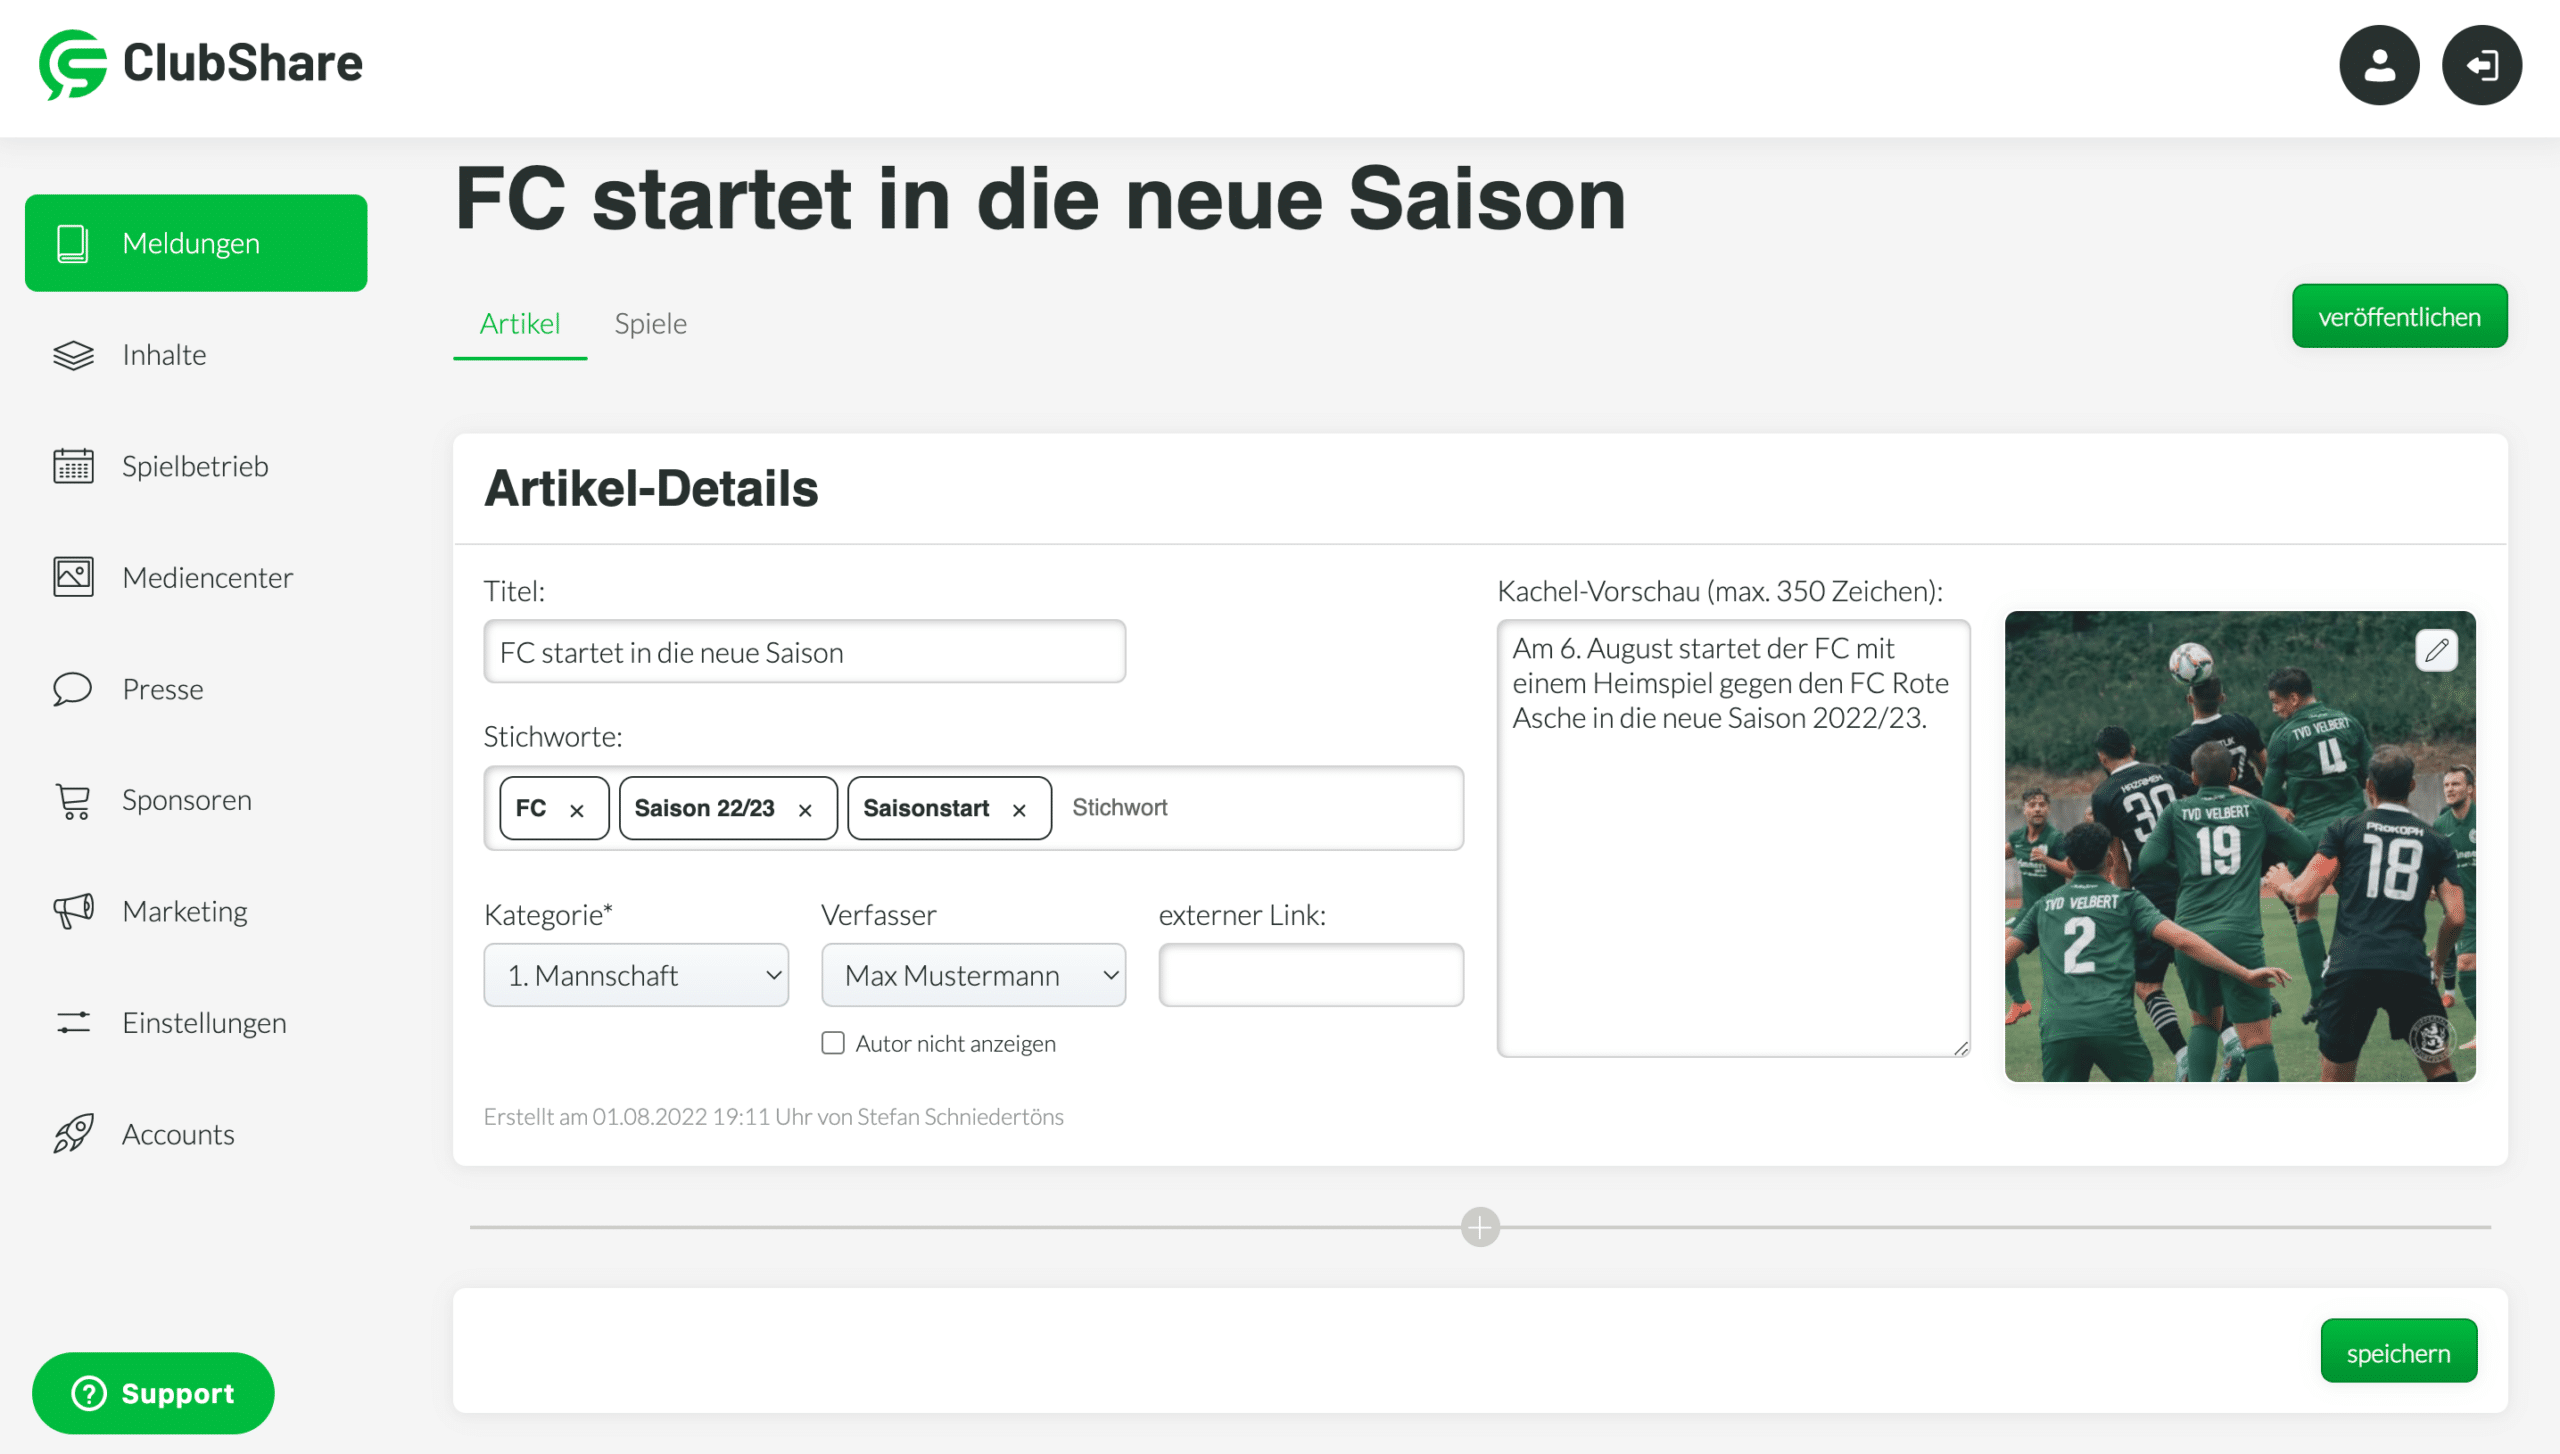This screenshot has width=2560, height=1454.
Task: Open the Support help button
Action: coord(153,1393)
